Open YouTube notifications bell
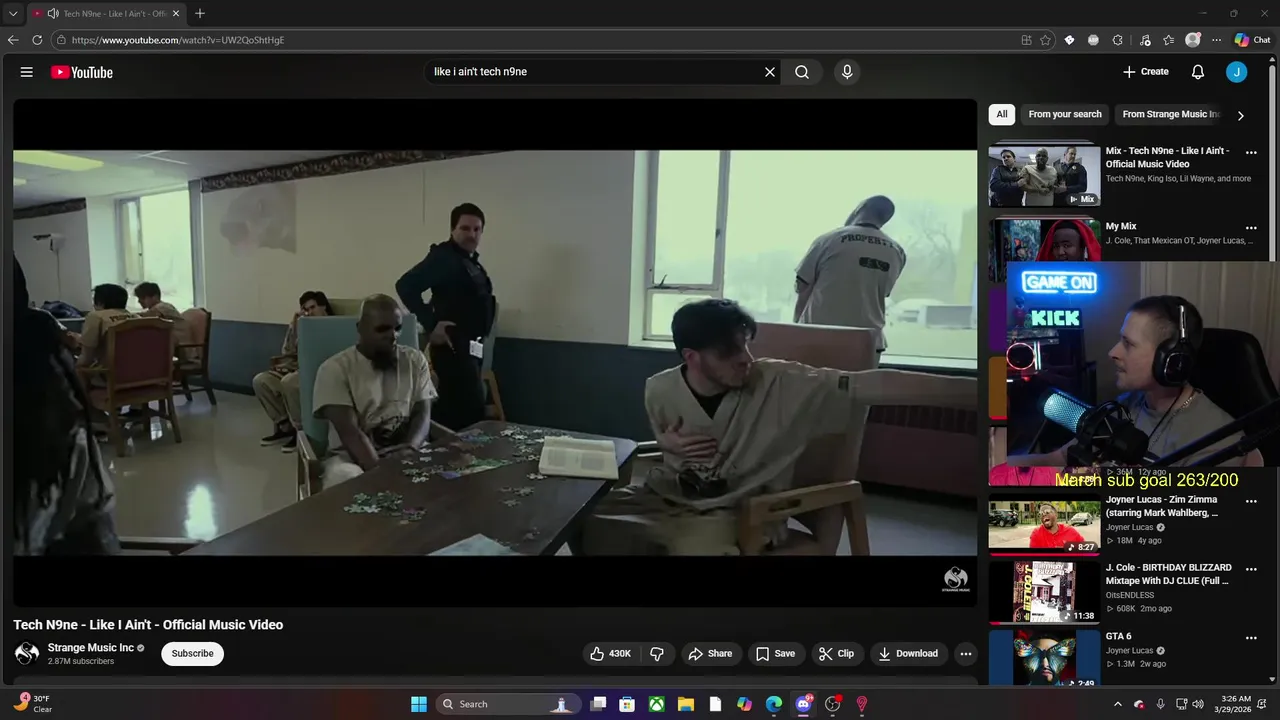The height and width of the screenshot is (720, 1280). tap(1198, 72)
